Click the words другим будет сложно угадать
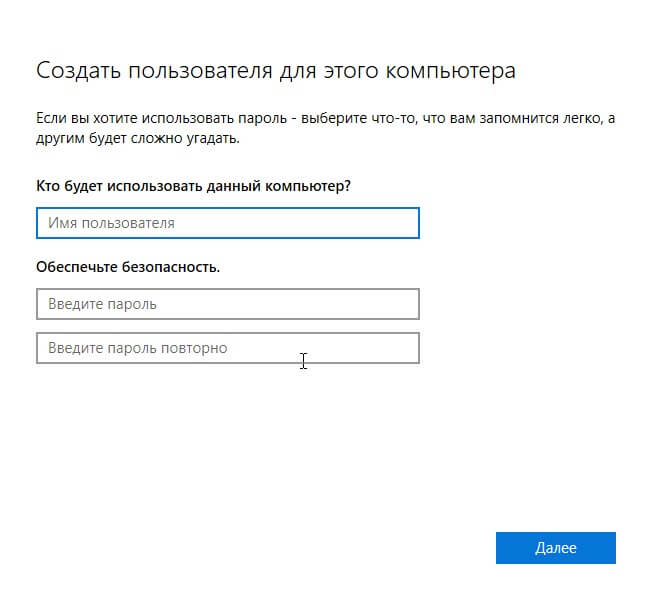 138,138
